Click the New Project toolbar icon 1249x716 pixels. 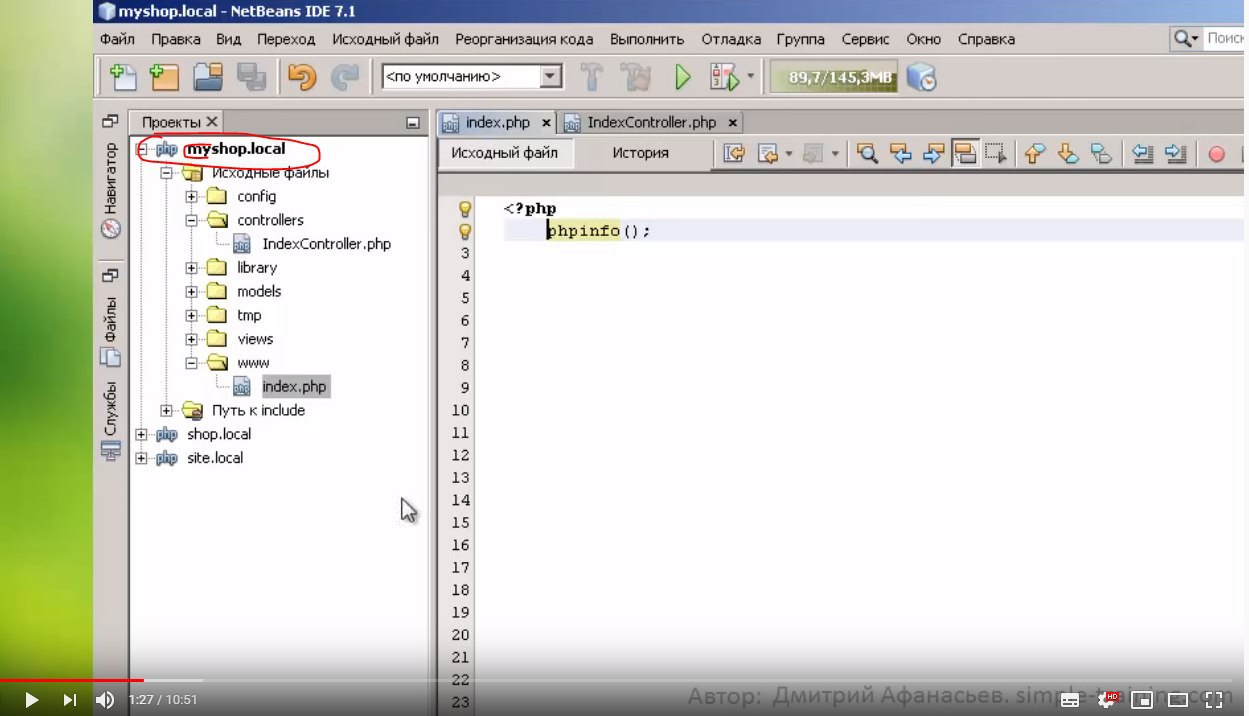[165, 77]
